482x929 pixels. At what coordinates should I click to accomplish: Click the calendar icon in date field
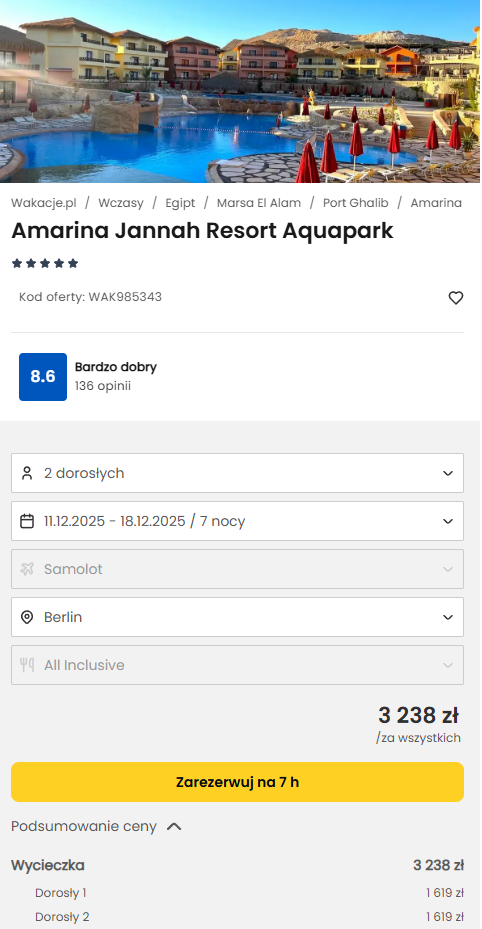pos(27,521)
